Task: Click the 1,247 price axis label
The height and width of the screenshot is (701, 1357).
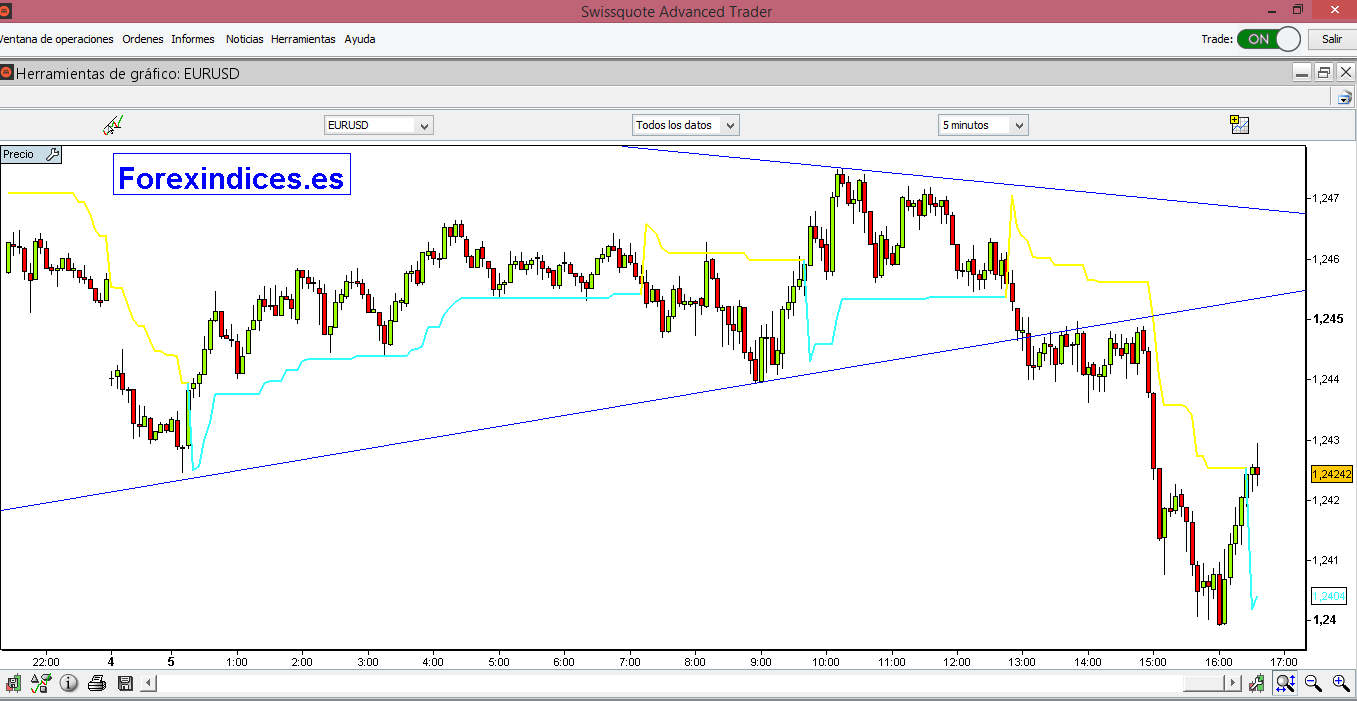Action: [1327, 199]
